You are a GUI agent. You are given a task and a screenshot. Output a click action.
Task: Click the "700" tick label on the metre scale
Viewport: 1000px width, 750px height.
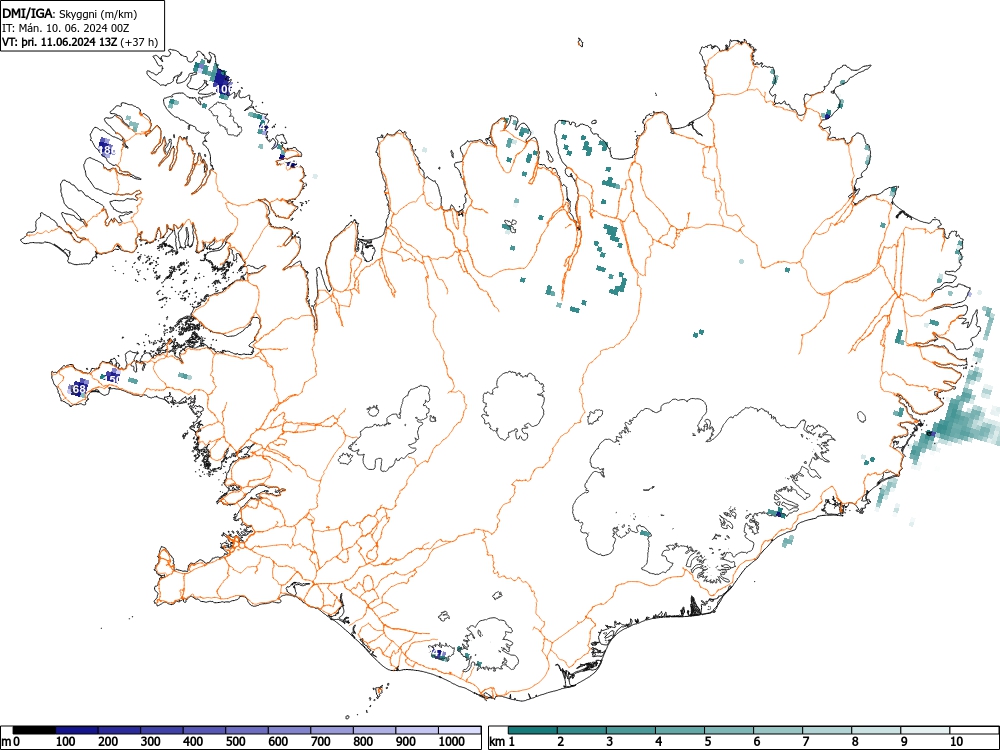coord(320,742)
